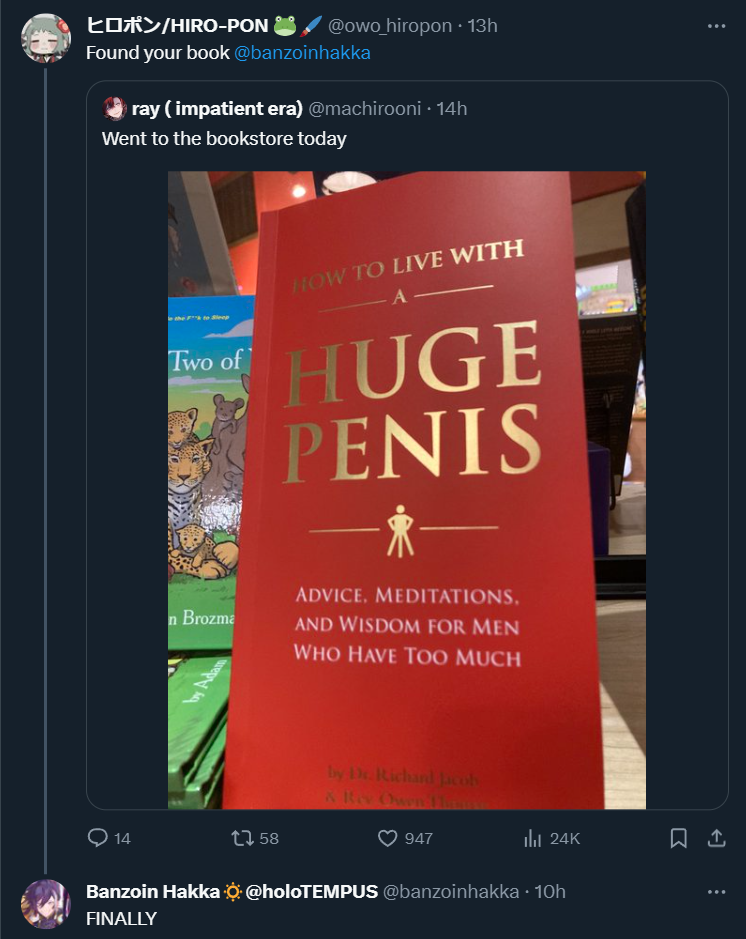746x939 pixels.
Task: Open ray's quoted tweet text
Action: pyautogui.click(x=224, y=139)
